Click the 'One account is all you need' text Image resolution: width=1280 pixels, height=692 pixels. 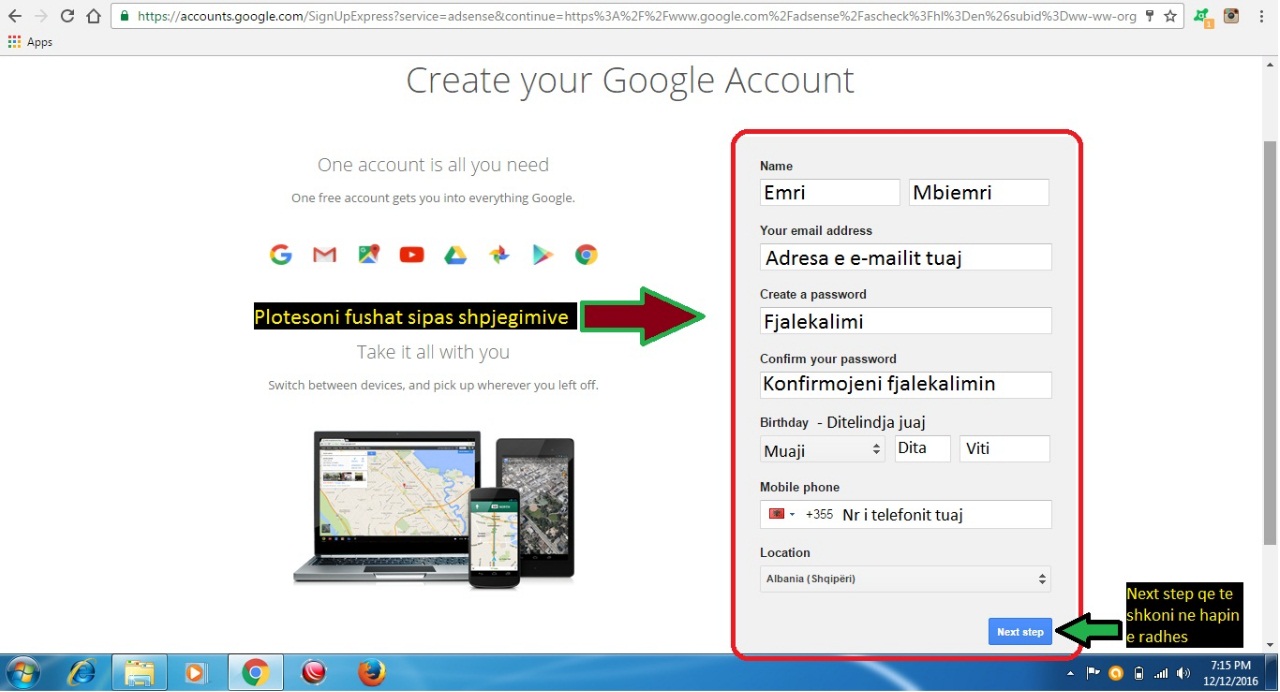433,165
